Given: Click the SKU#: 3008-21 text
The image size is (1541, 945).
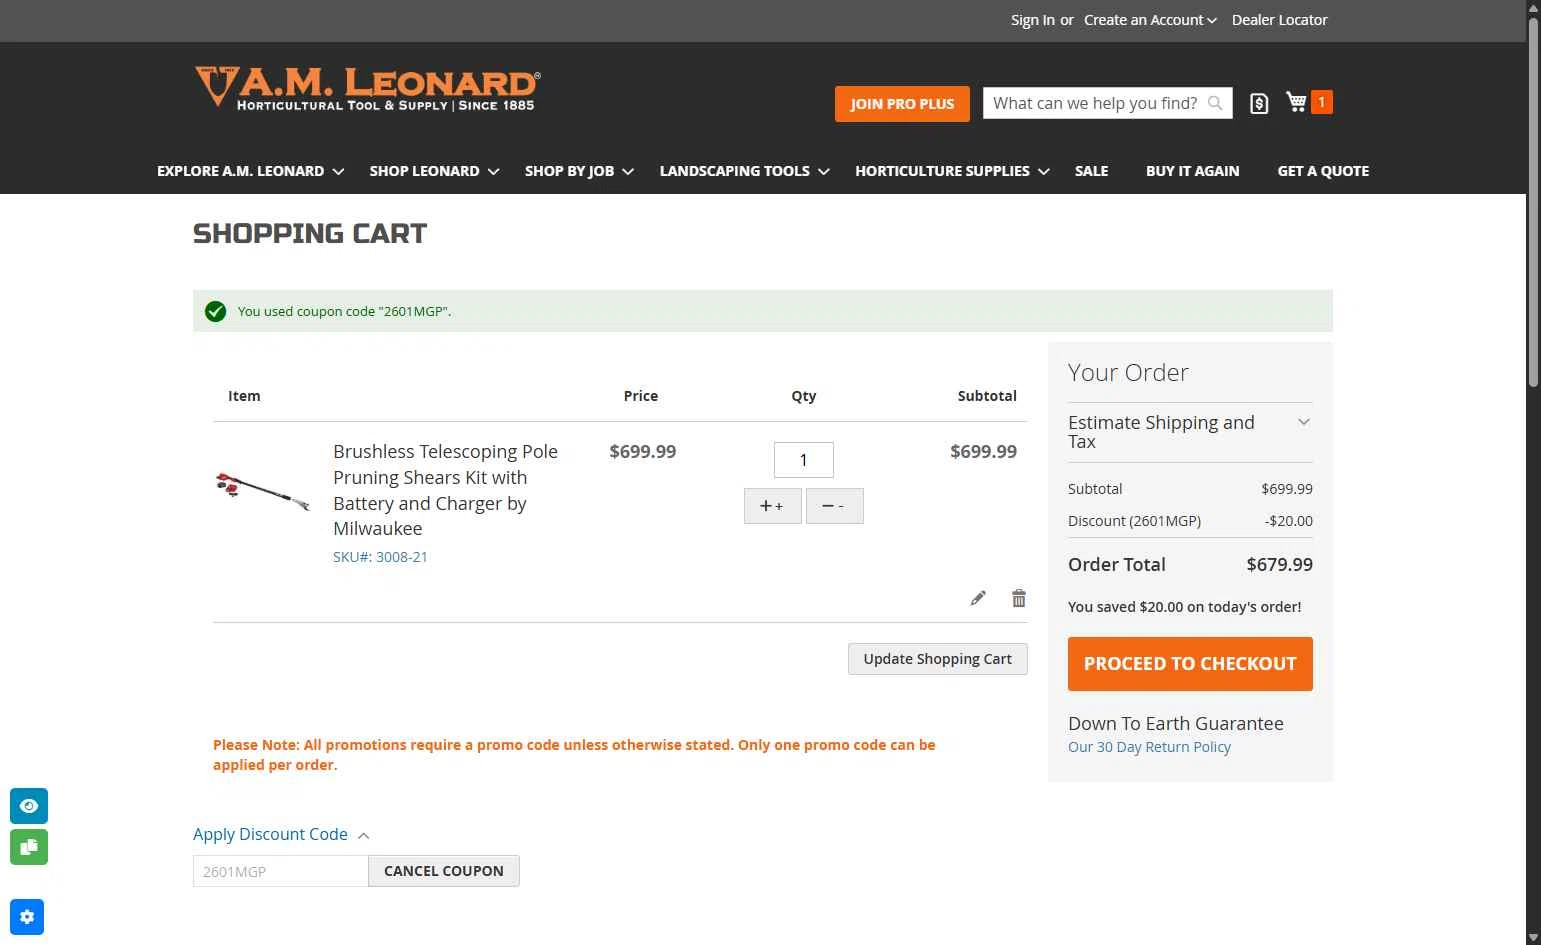Looking at the screenshot, I should coord(380,557).
